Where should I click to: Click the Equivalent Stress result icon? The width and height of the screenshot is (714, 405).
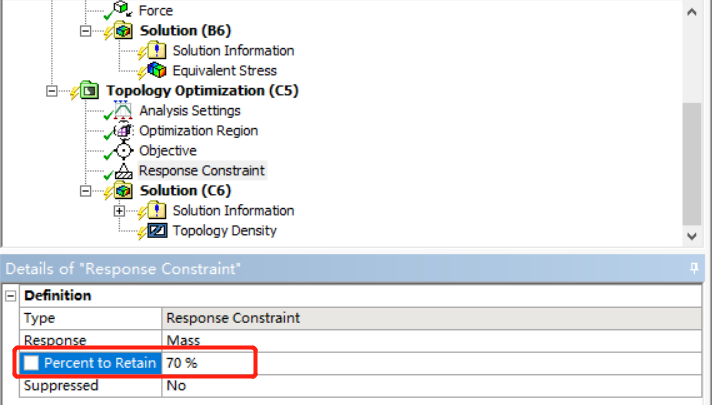coord(156,70)
